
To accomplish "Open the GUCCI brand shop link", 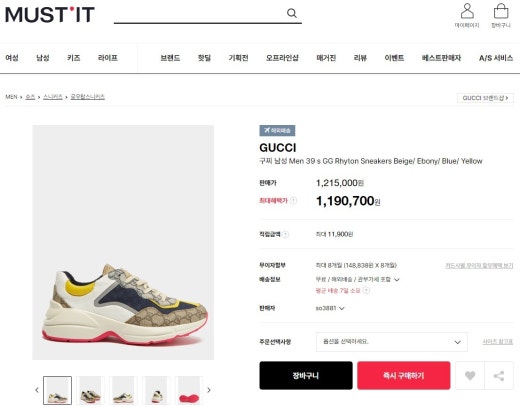I will point(485,98).
